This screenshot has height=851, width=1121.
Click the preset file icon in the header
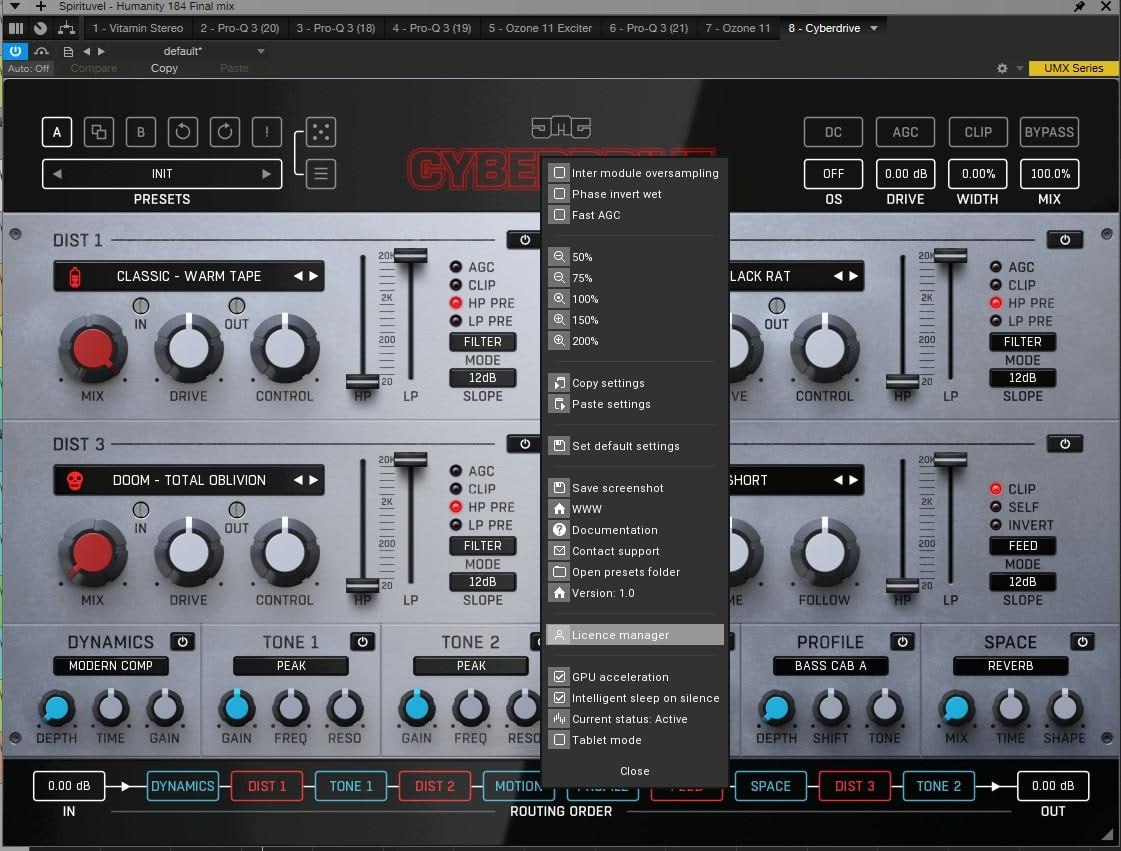pos(68,51)
